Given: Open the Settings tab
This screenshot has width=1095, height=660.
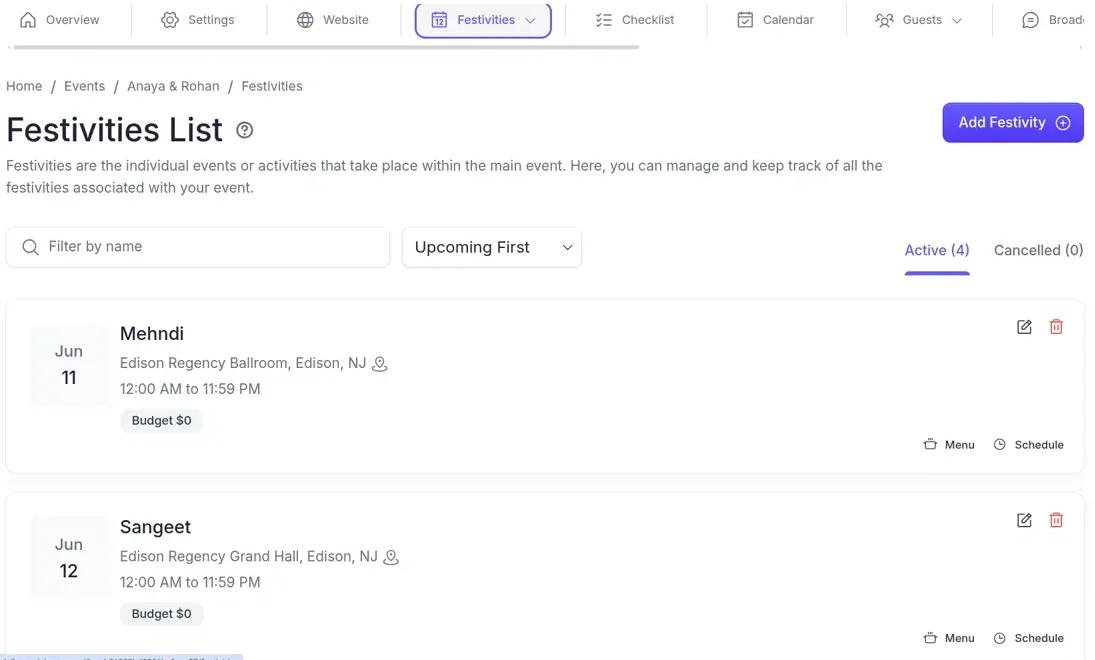Looking at the screenshot, I should pyautogui.click(x=198, y=20).
